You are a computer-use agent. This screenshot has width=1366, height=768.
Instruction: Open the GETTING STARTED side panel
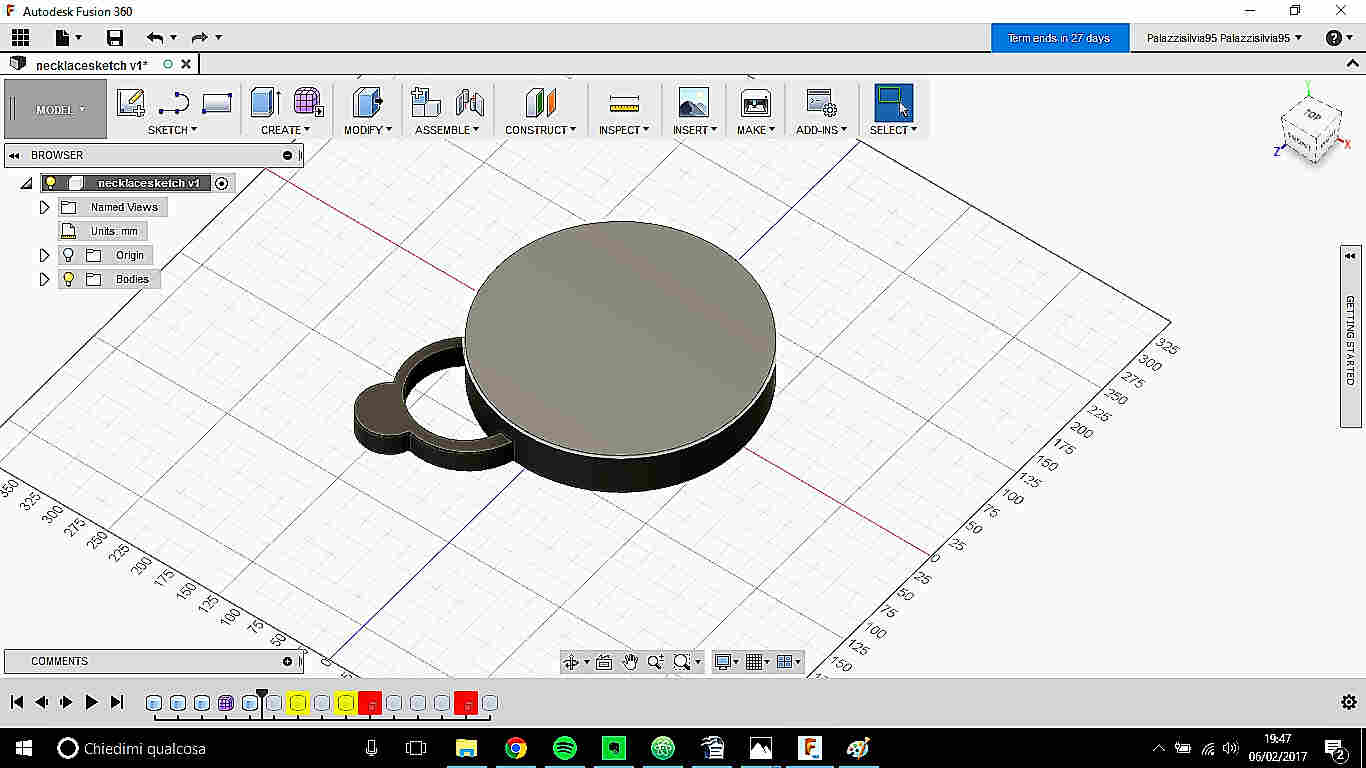pos(1350,337)
